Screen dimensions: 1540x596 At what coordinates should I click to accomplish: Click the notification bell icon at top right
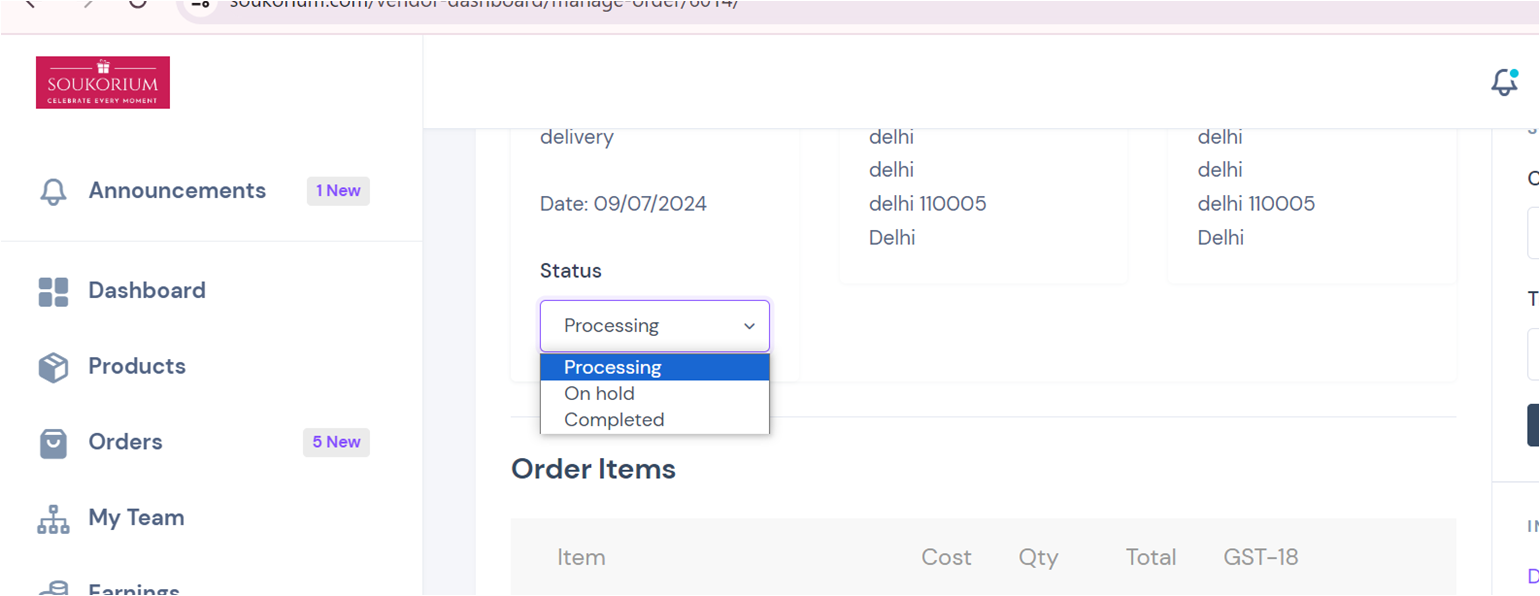coord(1504,82)
